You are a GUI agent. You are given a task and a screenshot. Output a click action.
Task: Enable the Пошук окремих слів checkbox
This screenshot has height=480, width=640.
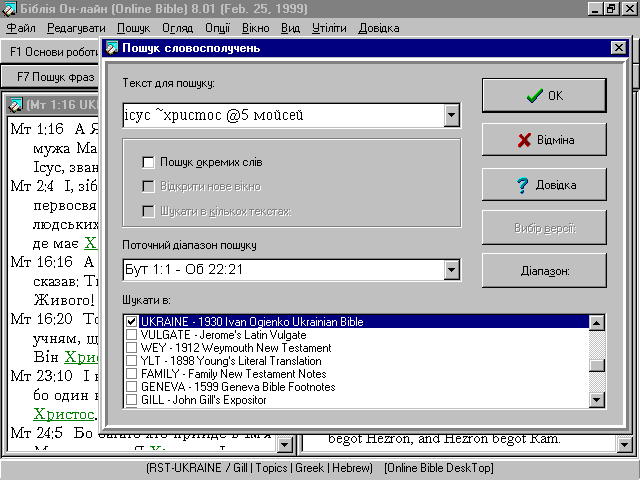pyautogui.click(x=149, y=162)
